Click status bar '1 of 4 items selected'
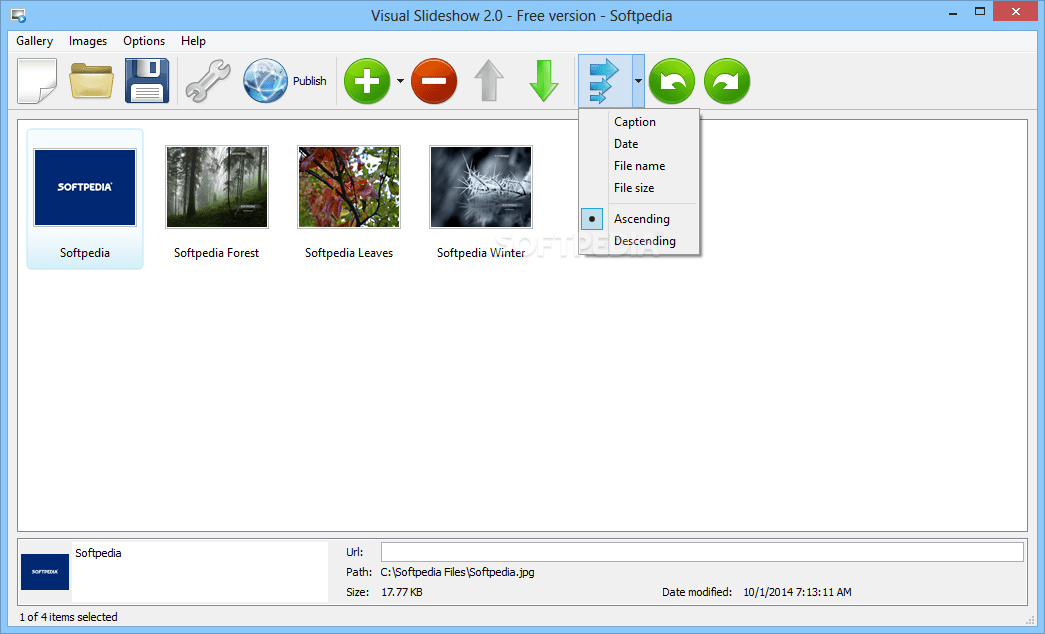The image size is (1045, 634). tap(68, 617)
